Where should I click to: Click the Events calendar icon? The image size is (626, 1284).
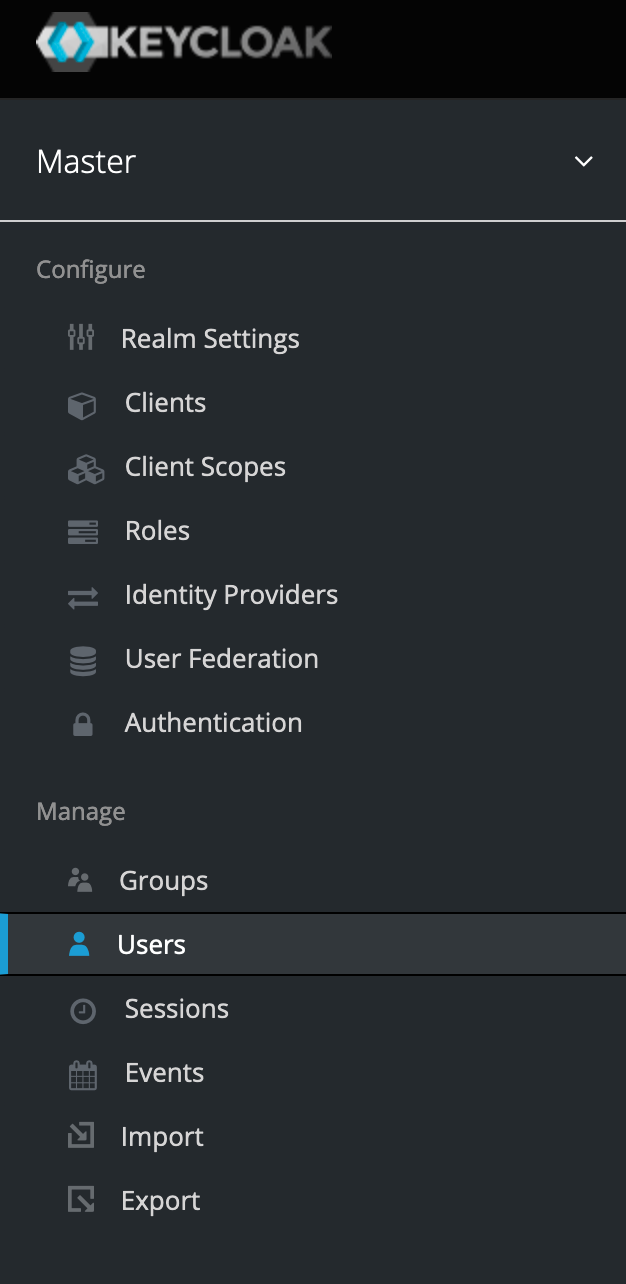coord(82,1075)
